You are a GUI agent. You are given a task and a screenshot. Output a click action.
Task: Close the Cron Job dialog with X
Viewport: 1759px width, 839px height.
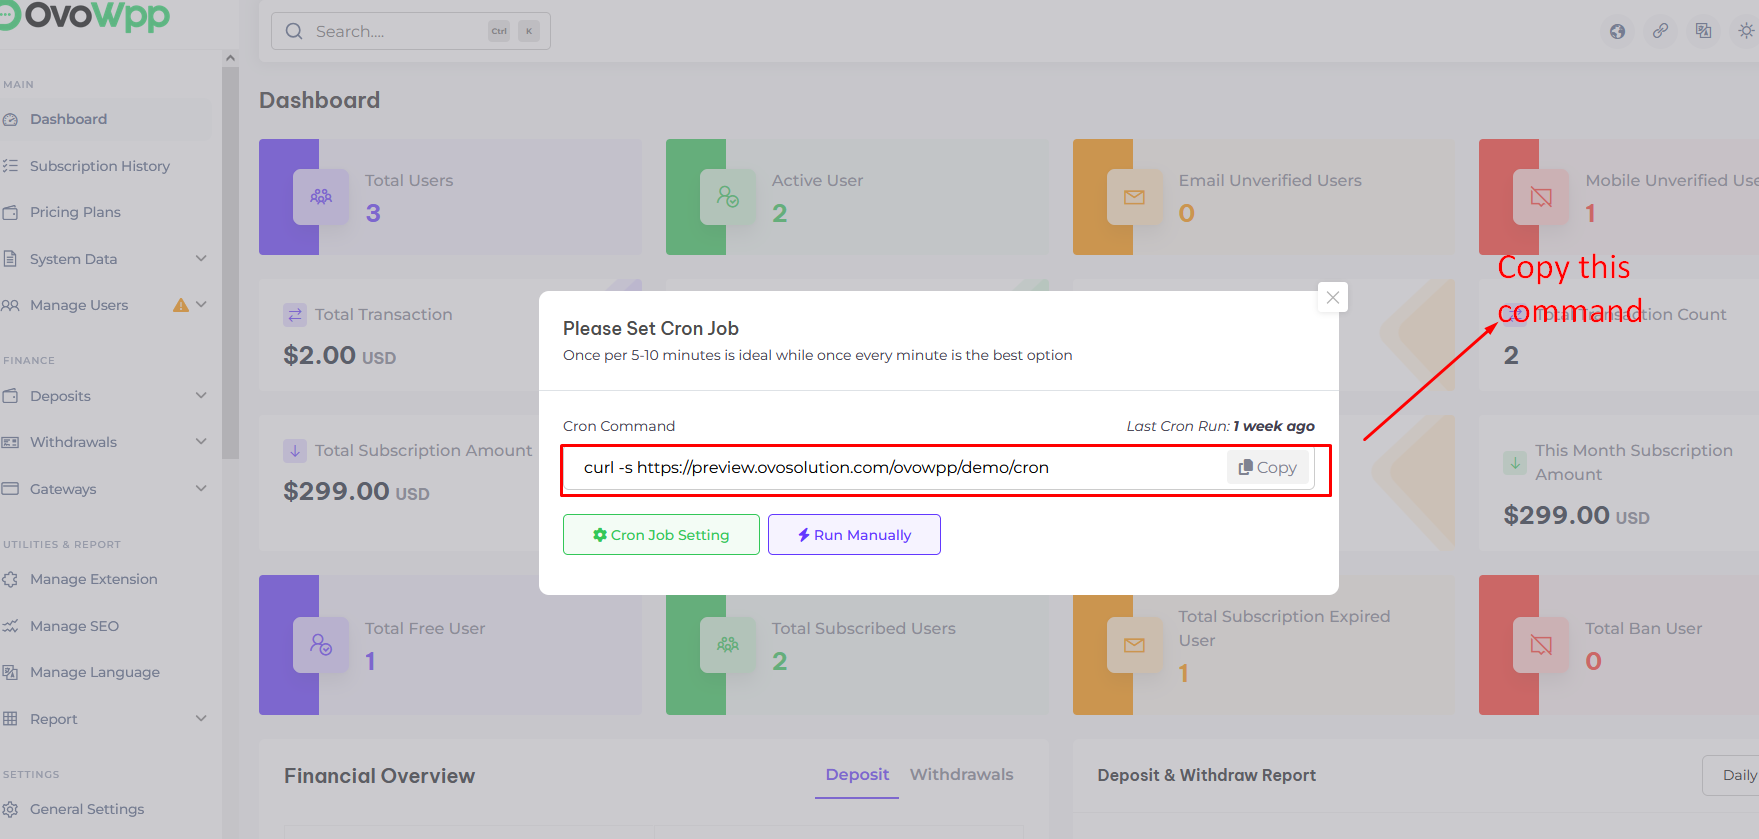1332,297
